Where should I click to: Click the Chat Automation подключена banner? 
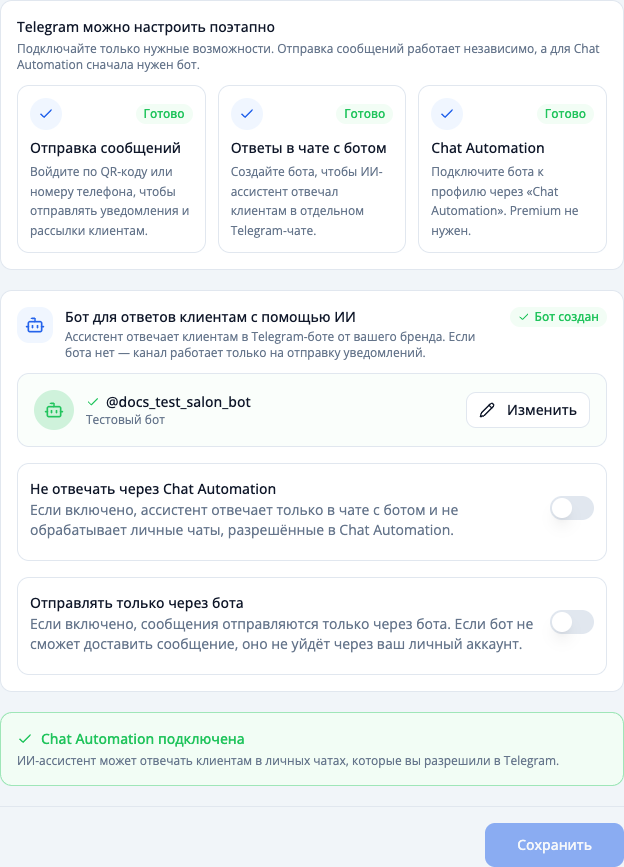(x=312, y=749)
